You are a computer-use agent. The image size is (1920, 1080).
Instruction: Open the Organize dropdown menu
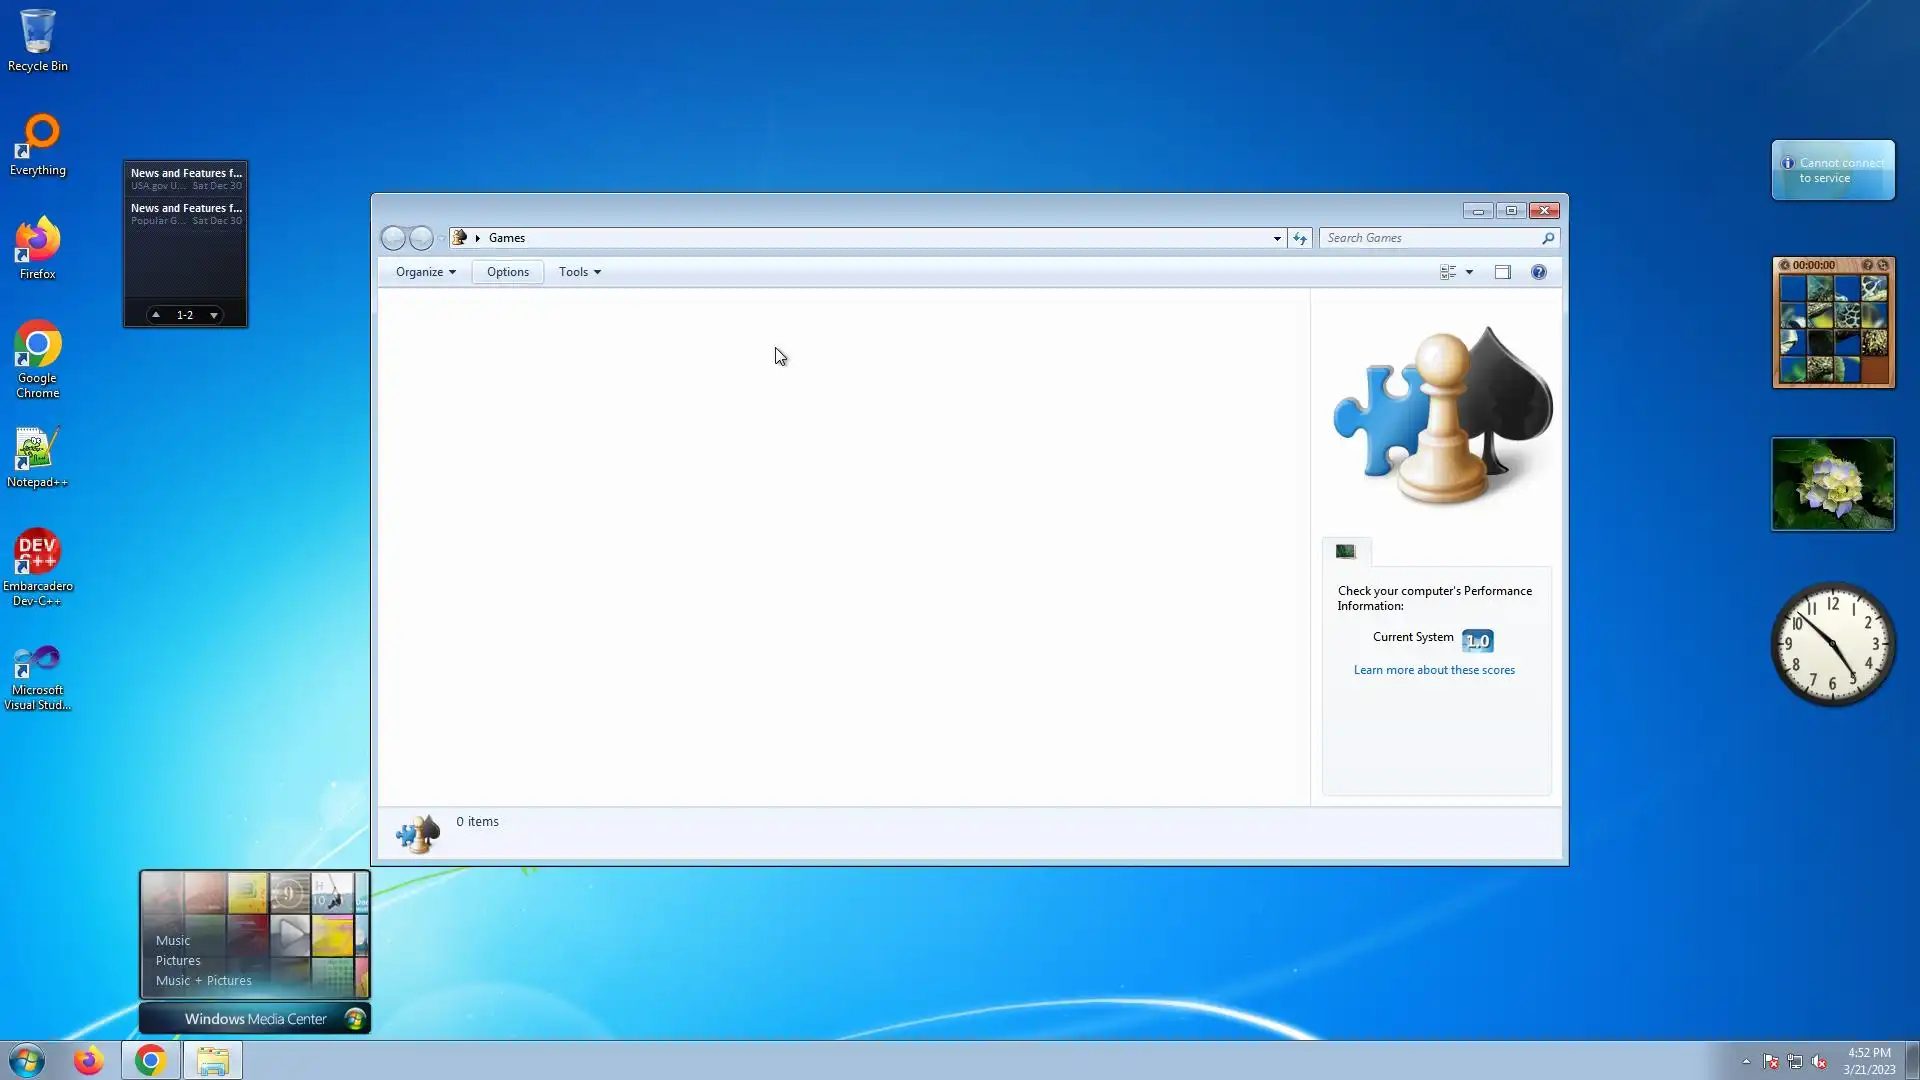[x=425, y=272]
